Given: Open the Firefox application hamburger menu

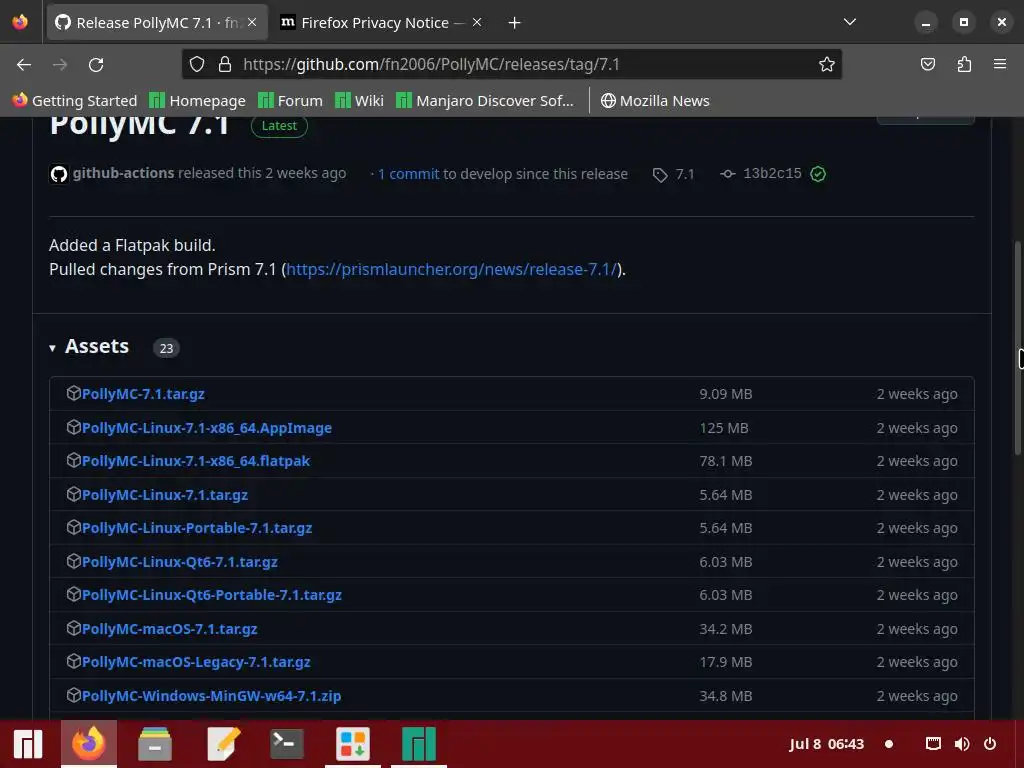Looking at the screenshot, I should coord(1000,64).
